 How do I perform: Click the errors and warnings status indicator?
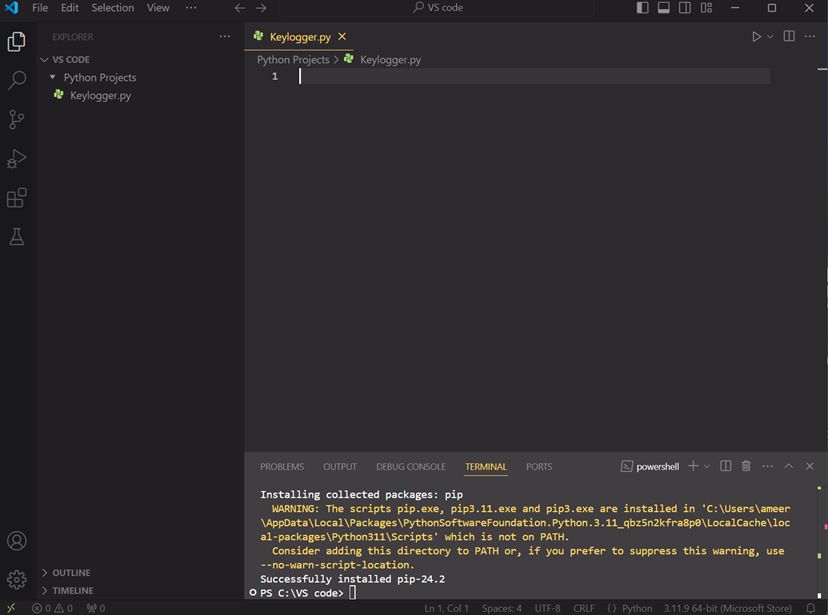52,608
